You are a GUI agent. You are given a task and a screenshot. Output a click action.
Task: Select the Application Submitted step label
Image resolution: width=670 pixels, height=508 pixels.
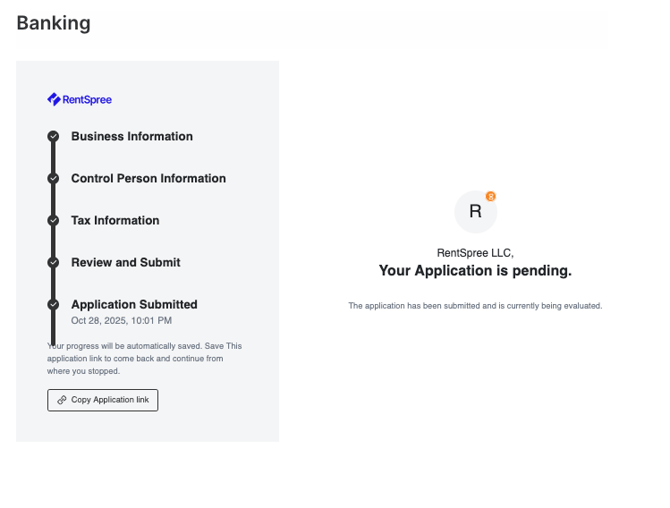(134, 305)
